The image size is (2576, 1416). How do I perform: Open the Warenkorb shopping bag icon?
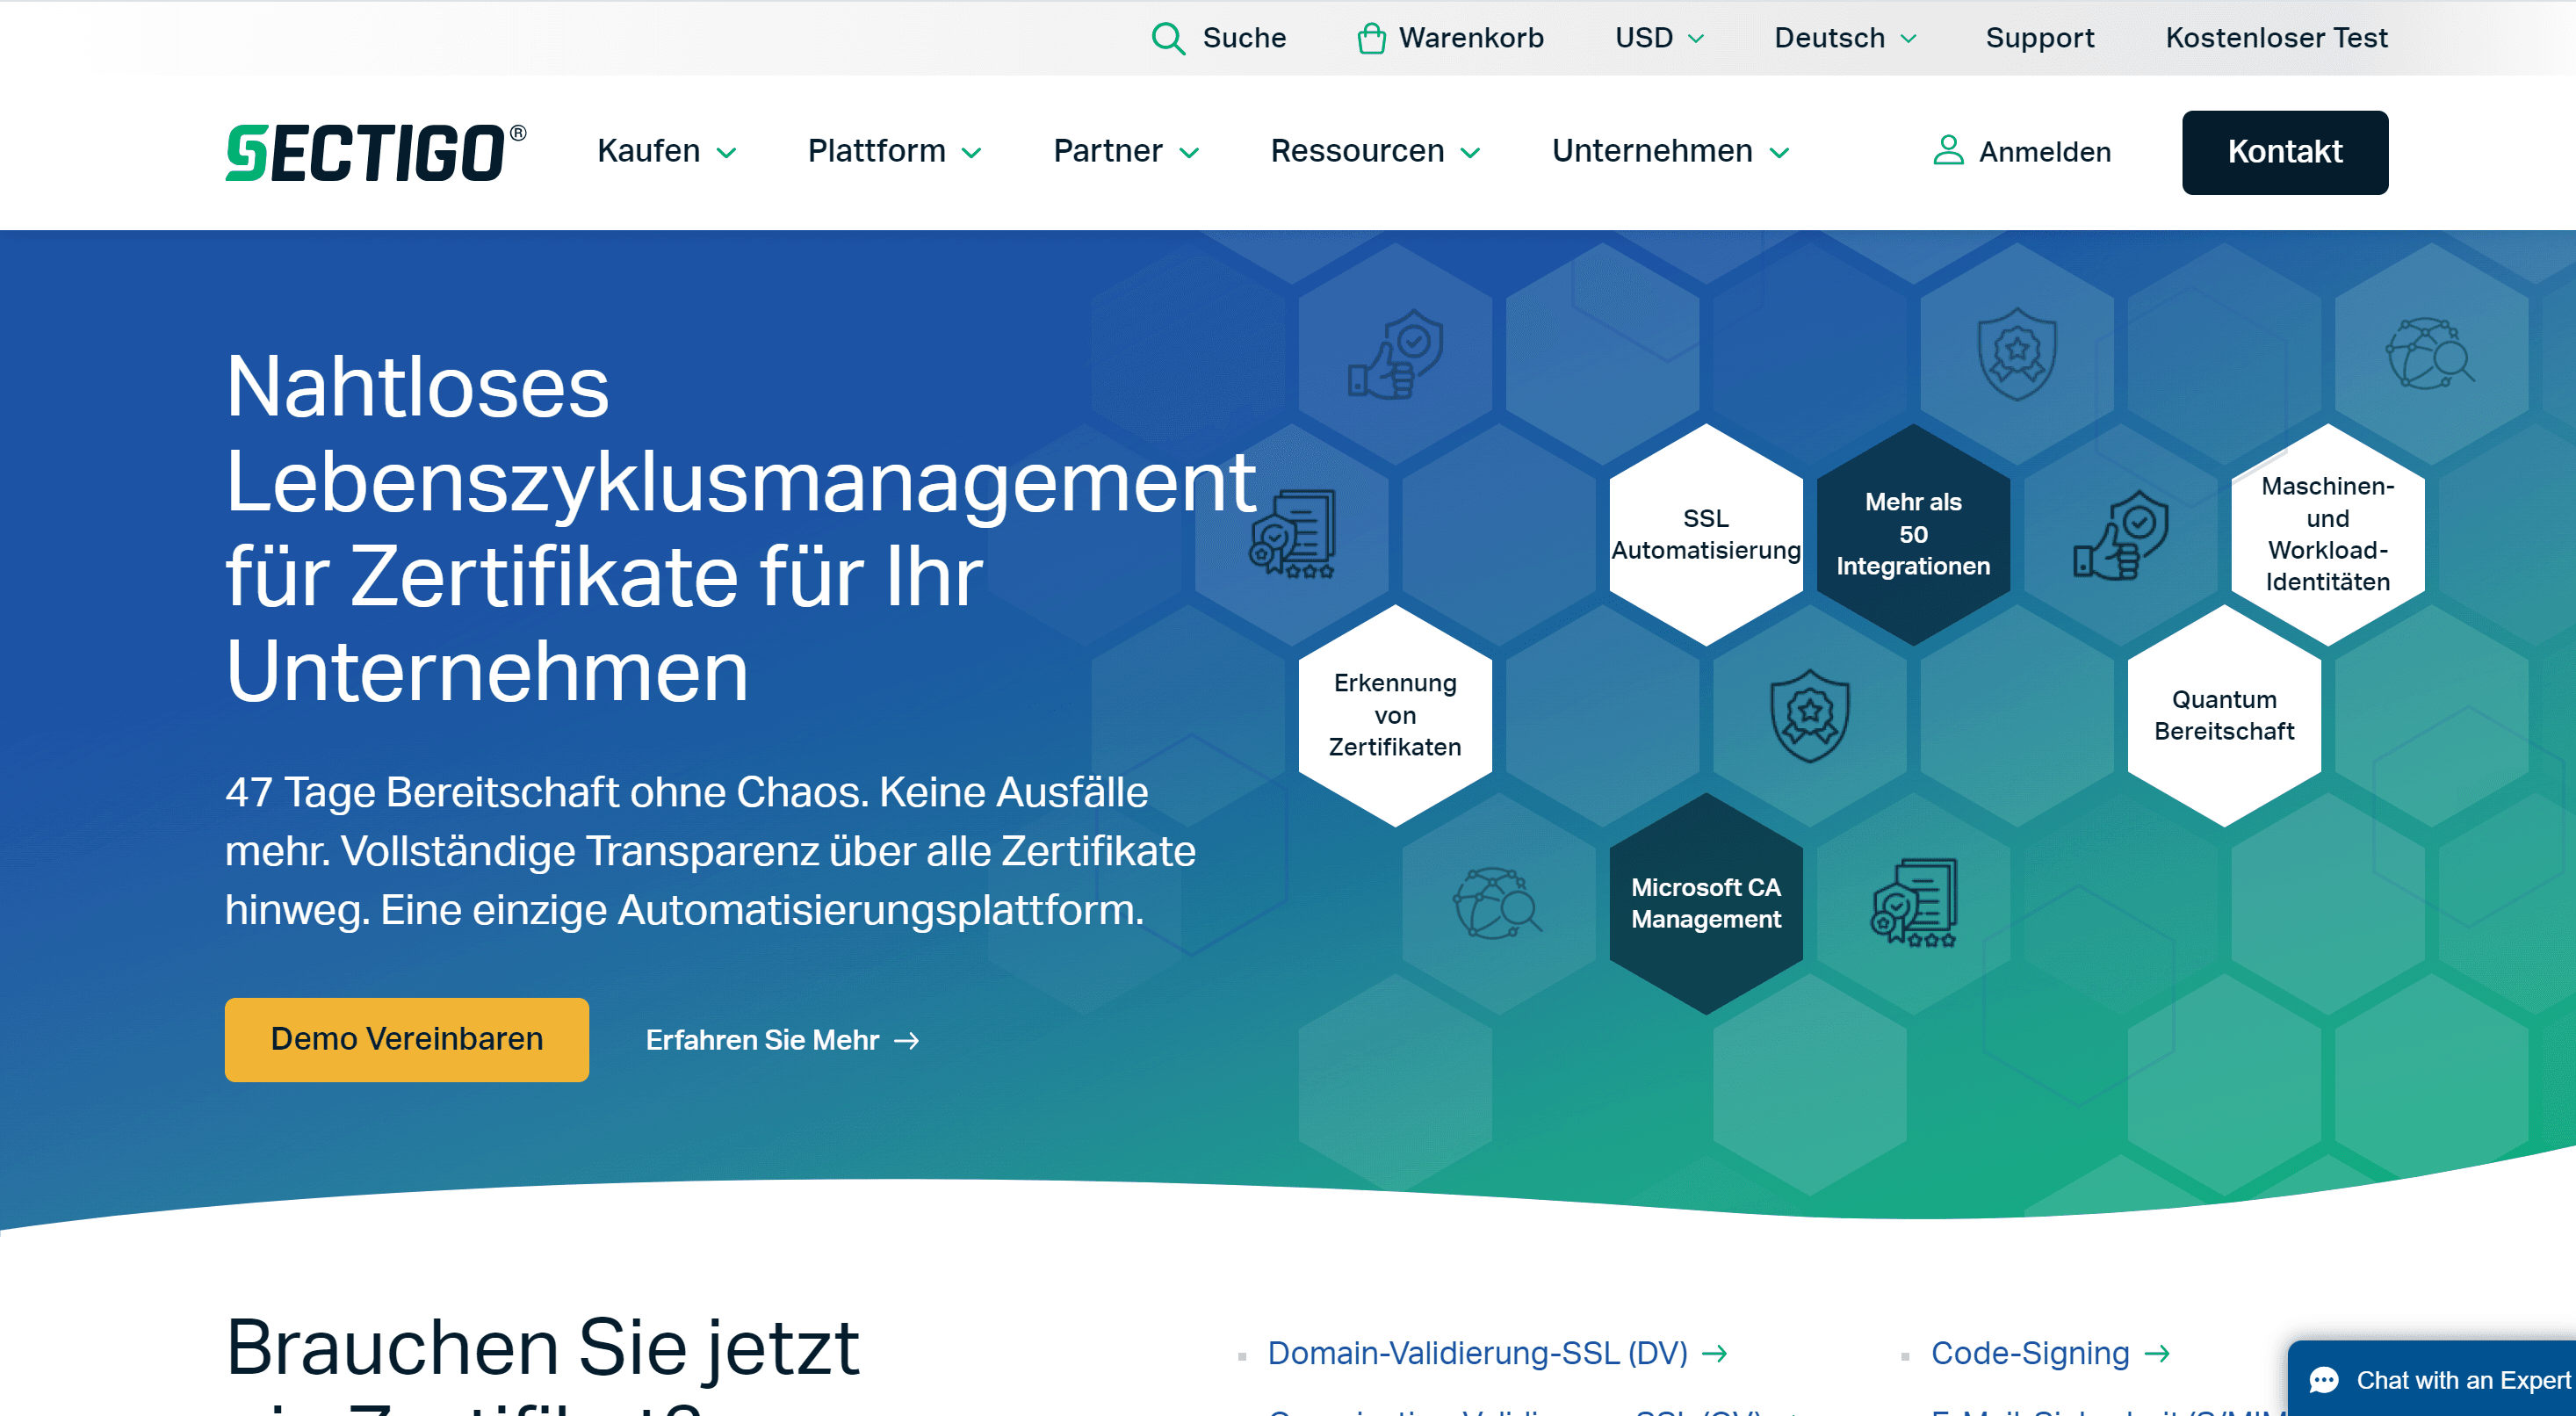pos(1371,38)
